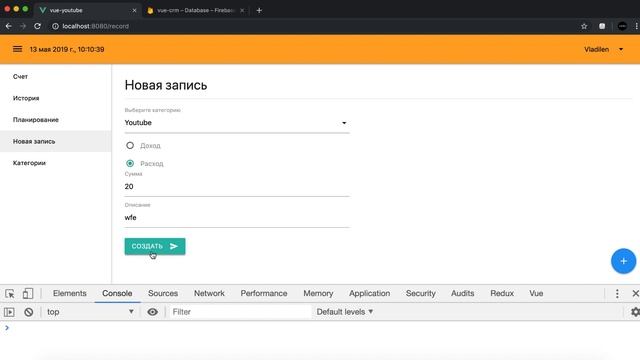Open the Redux DevTools tab
The image size is (640, 360).
[x=502, y=293]
